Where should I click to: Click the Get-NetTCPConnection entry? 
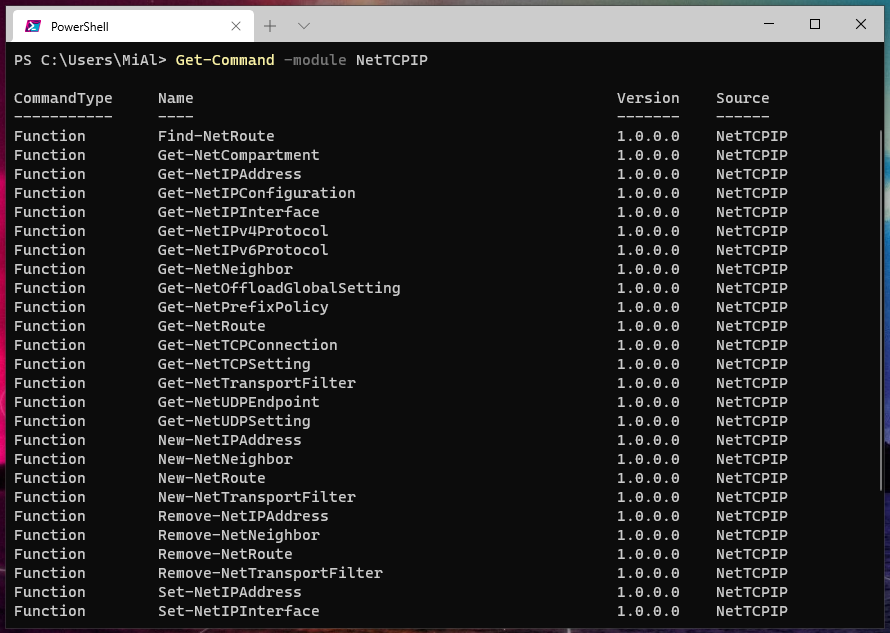pos(247,345)
